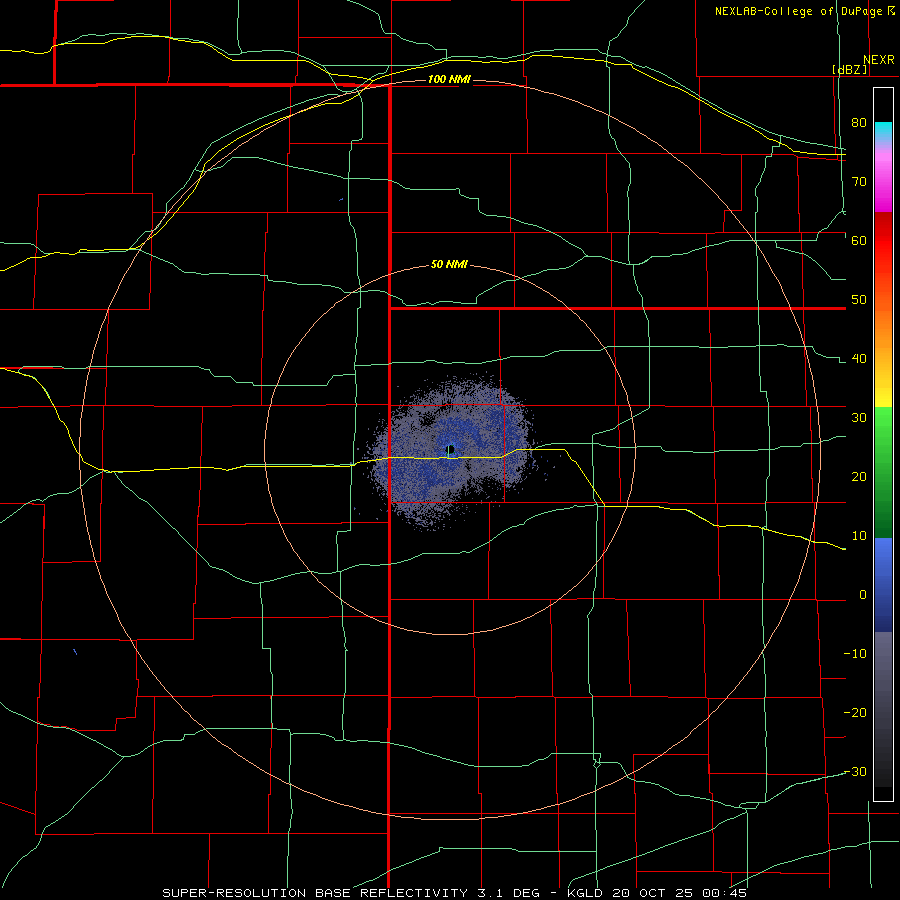Click the Super-Resolution Base Reflectivity caption

455,893
